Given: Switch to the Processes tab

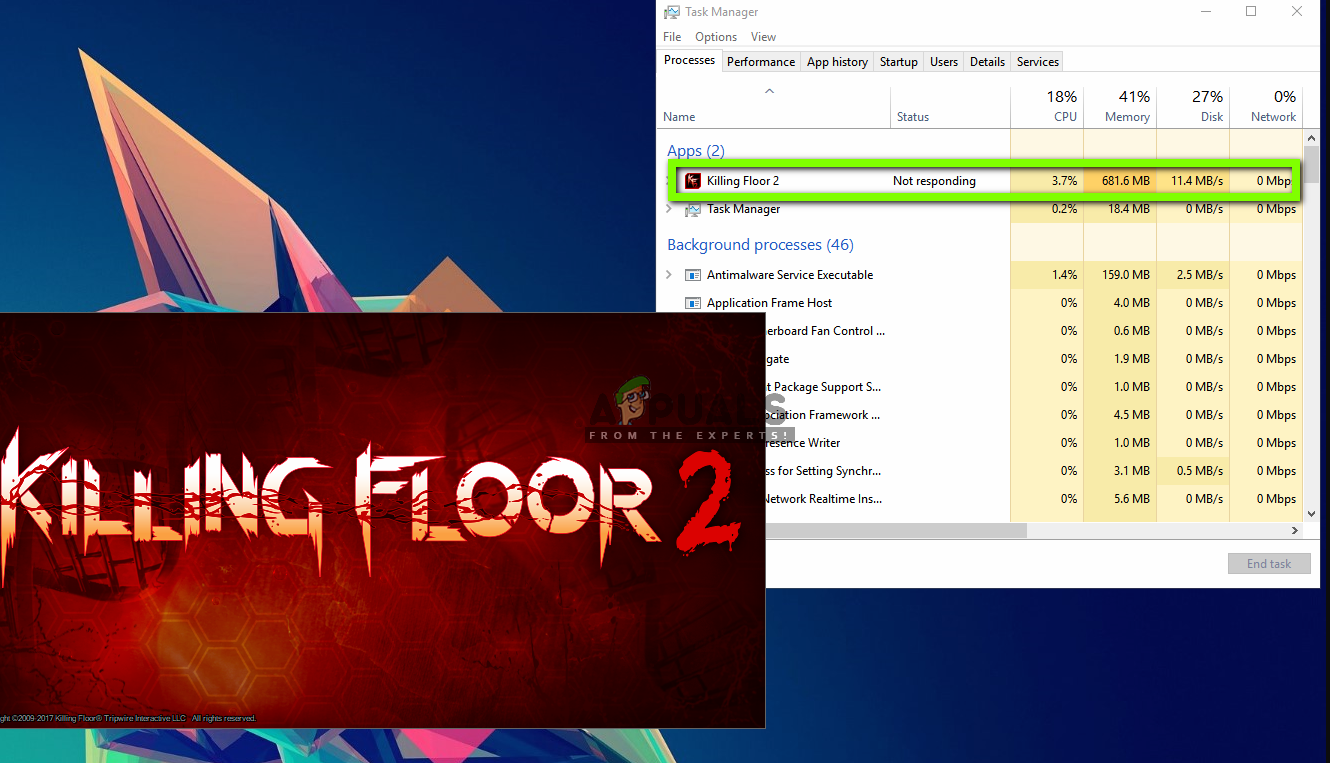Looking at the screenshot, I should pos(690,60).
